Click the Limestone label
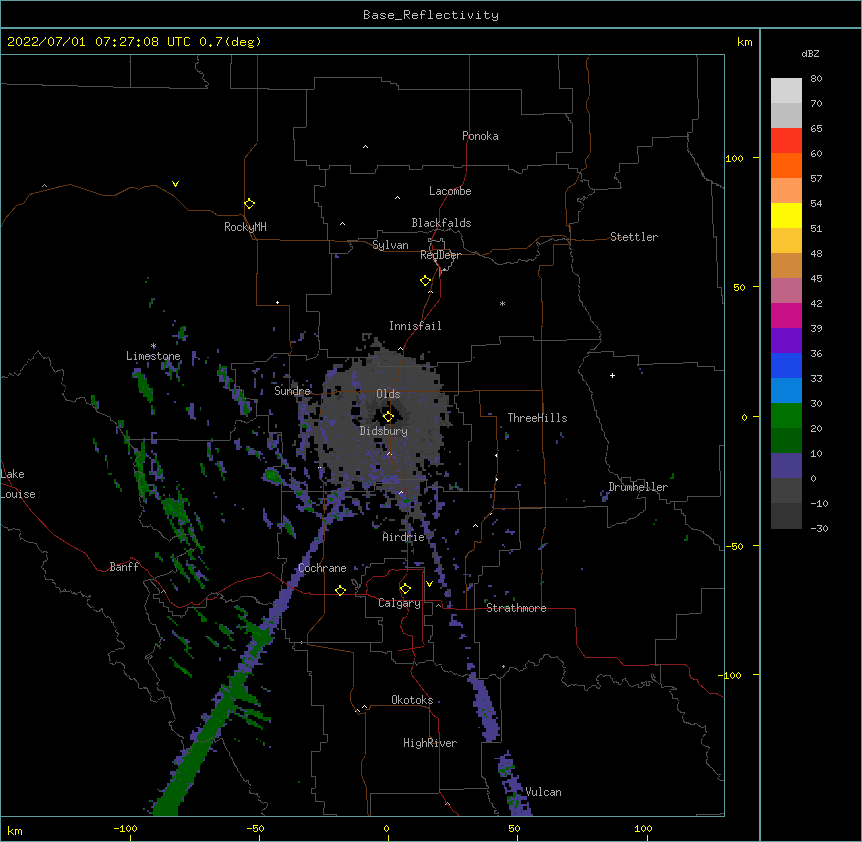Viewport: 862px width, 842px height. coord(153,356)
